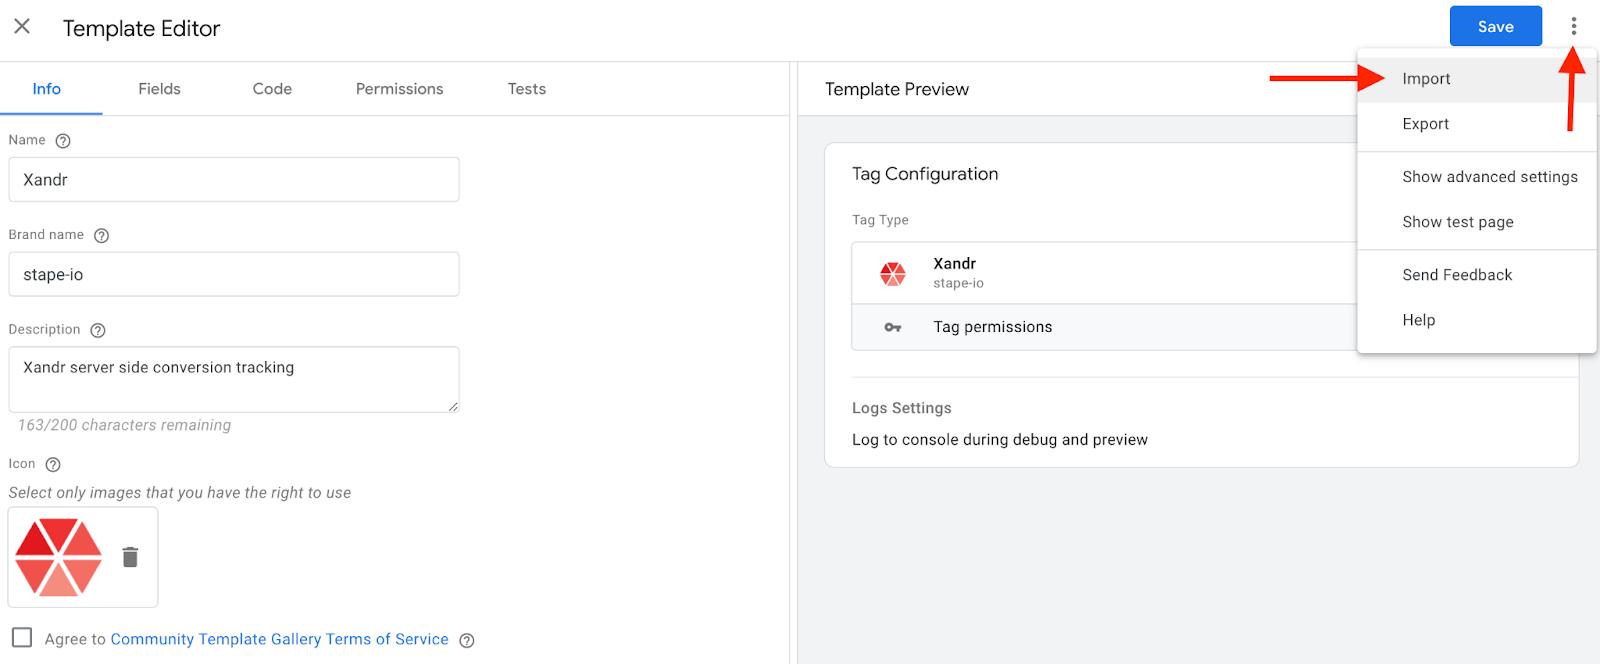Open the Permissions tab

[x=399, y=89]
